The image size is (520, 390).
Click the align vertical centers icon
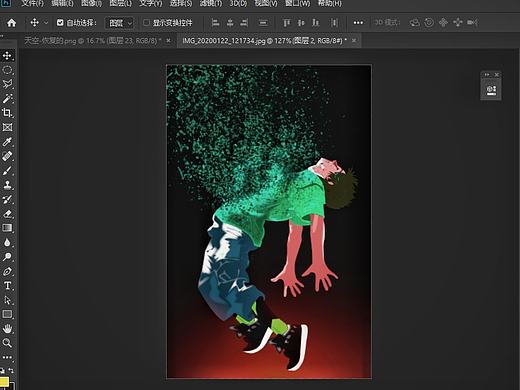[x=301, y=23]
